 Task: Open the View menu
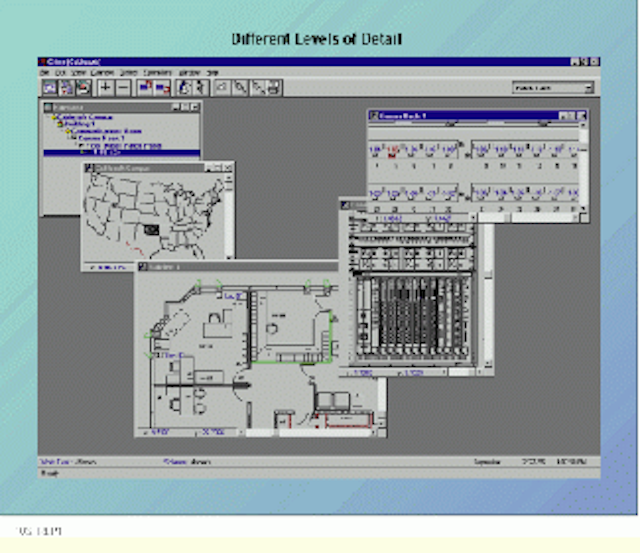pyautogui.click(x=78, y=73)
